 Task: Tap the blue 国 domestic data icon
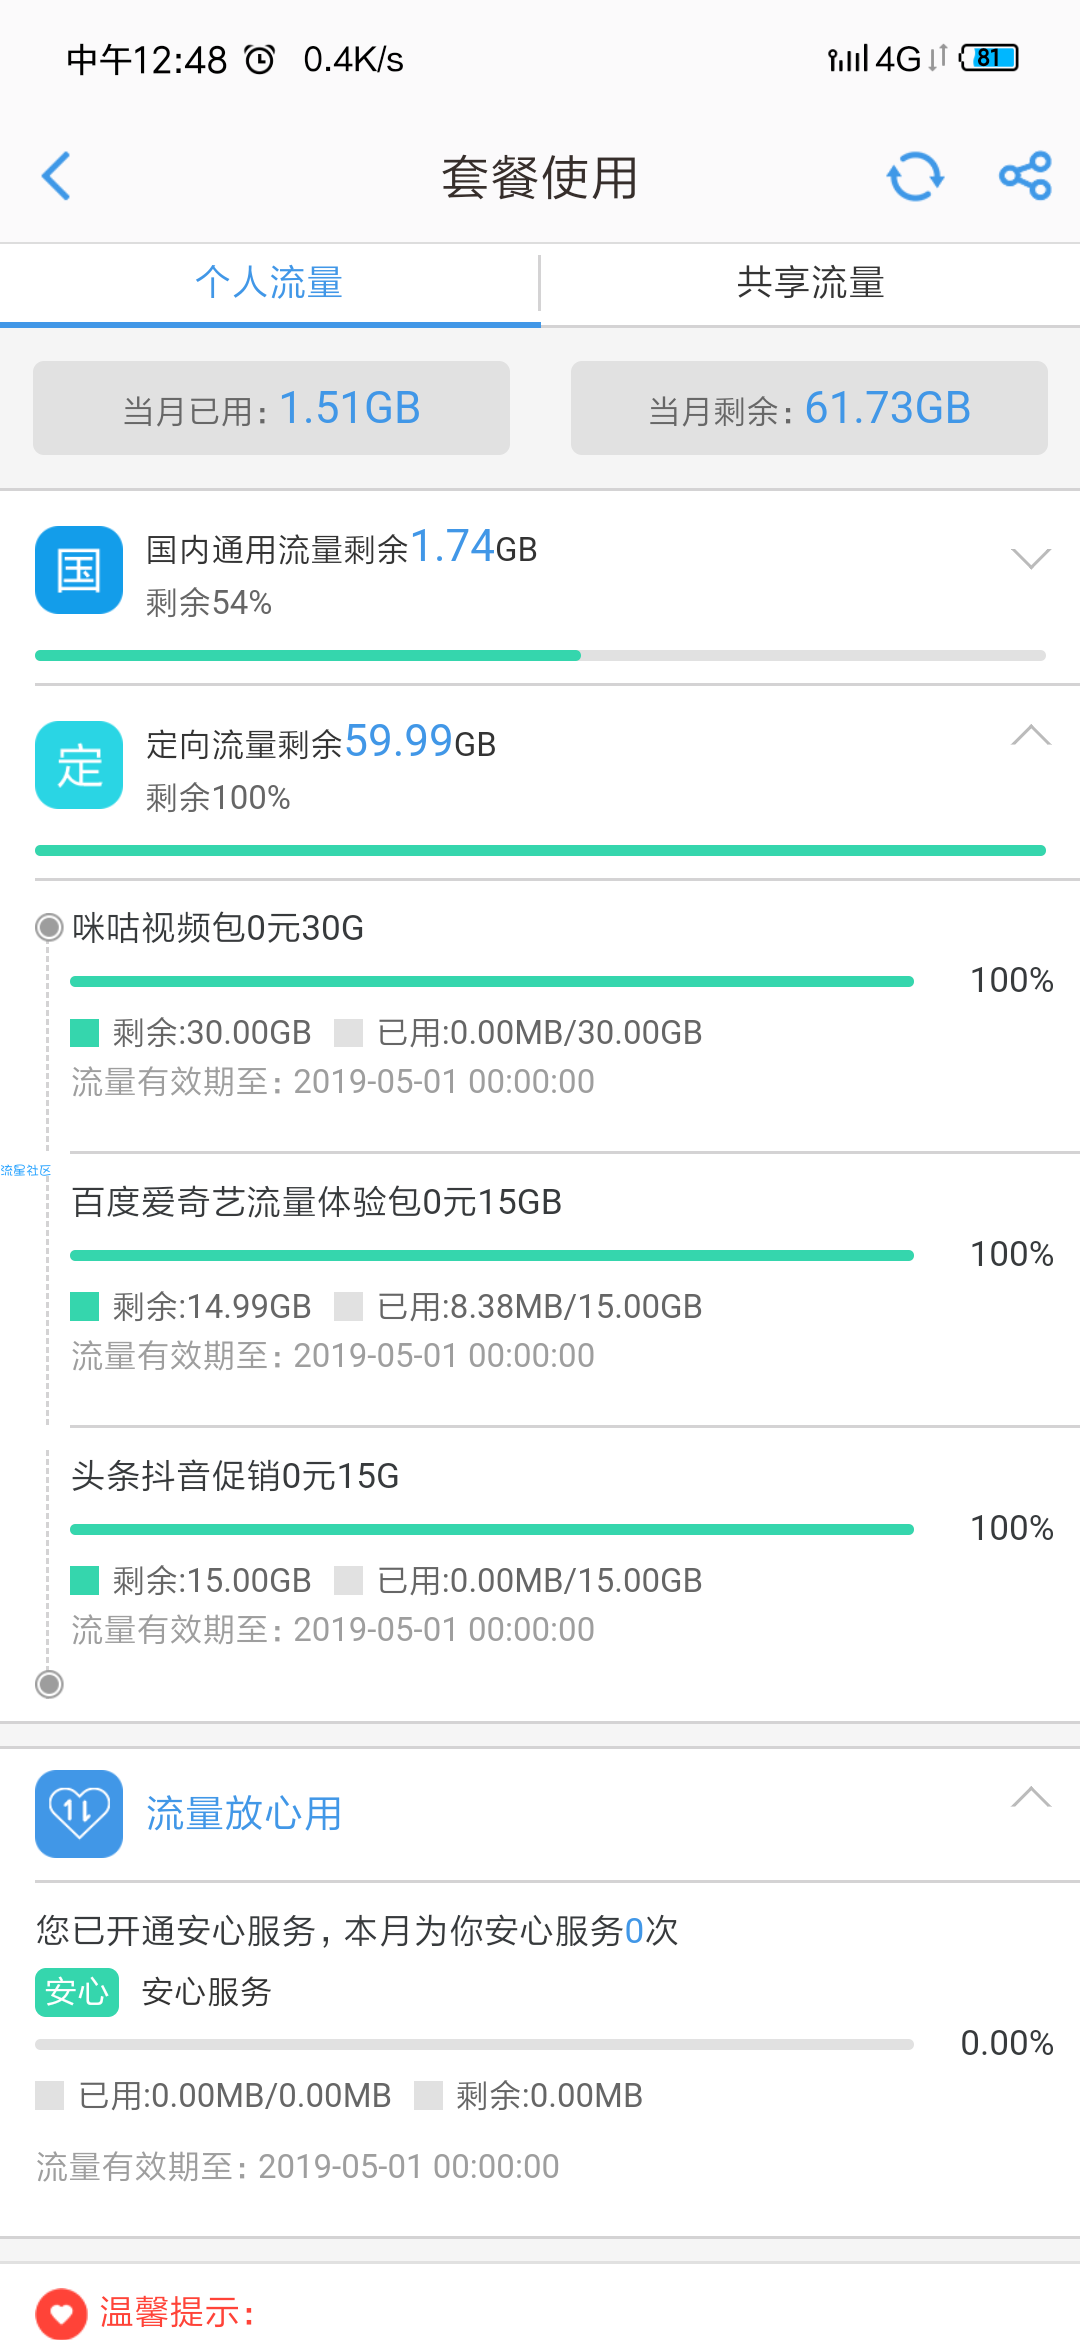point(79,570)
